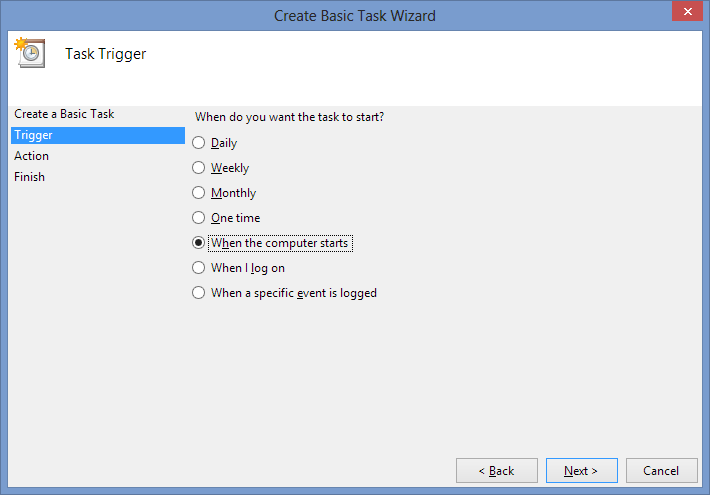This screenshot has width=710, height=495.
Task: Cancel the wizard with the Cancel button
Action: (x=661, y=471)
